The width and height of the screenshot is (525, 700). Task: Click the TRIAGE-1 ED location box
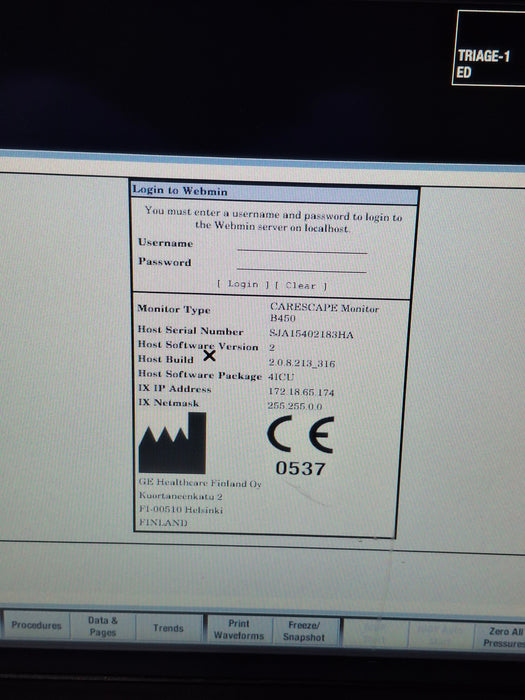click(489, 47)
